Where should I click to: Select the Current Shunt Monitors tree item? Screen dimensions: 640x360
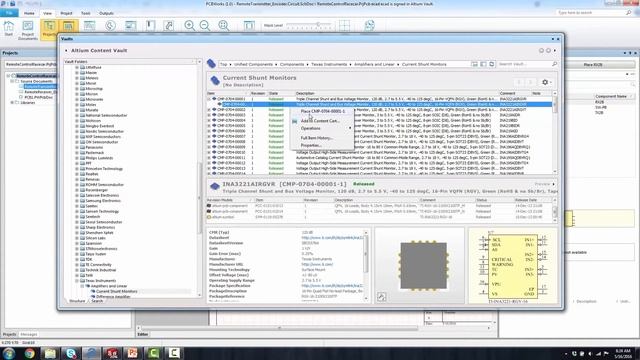[116, 291]
